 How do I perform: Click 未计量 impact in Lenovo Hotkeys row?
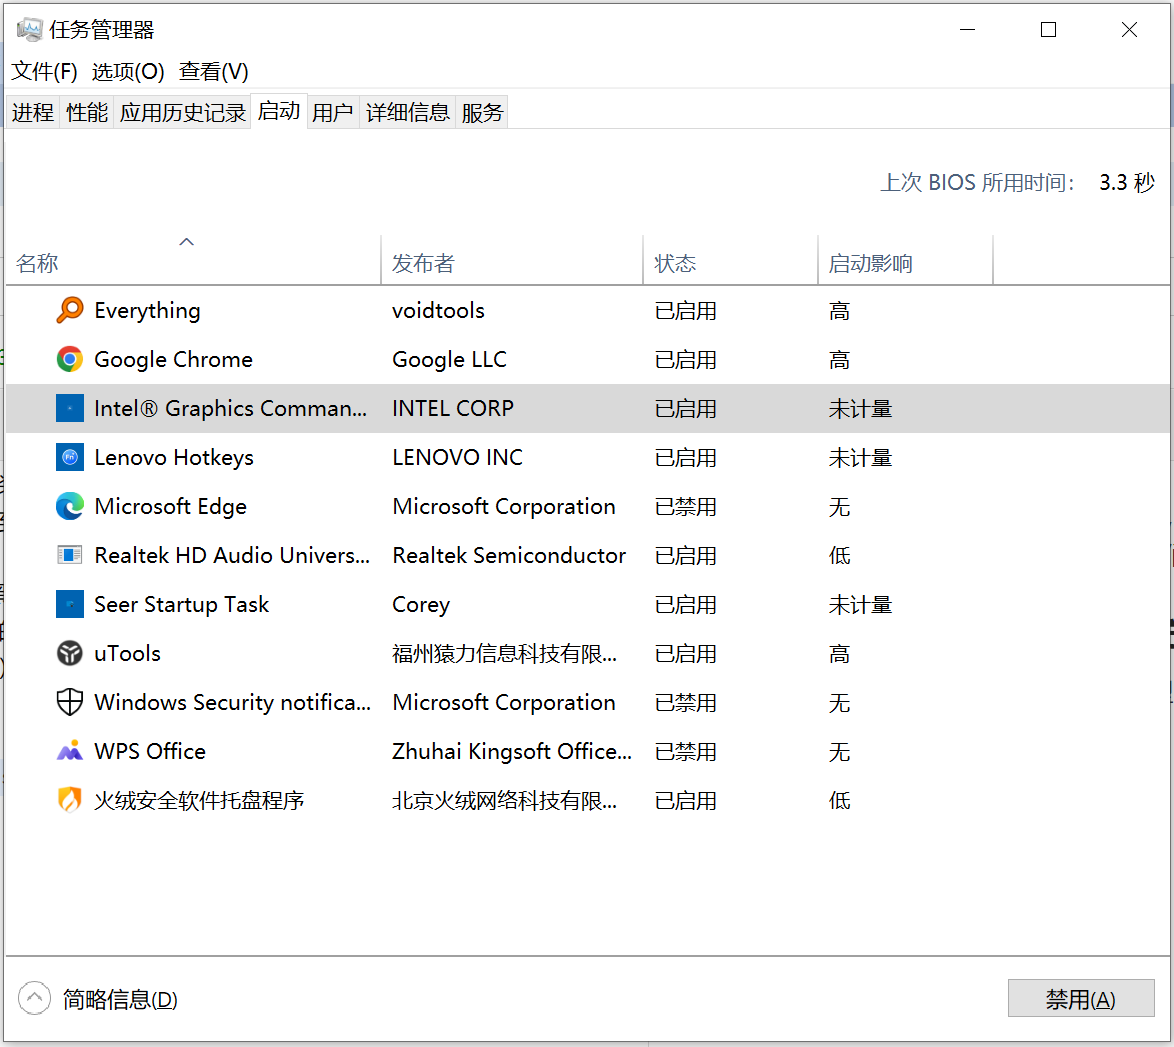coord(860,457)
